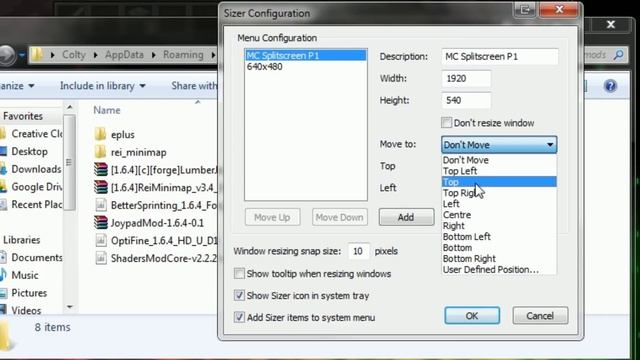The image size is (640, 360).
Task: Click the Move Up button
Action: [x=272, y=217]
